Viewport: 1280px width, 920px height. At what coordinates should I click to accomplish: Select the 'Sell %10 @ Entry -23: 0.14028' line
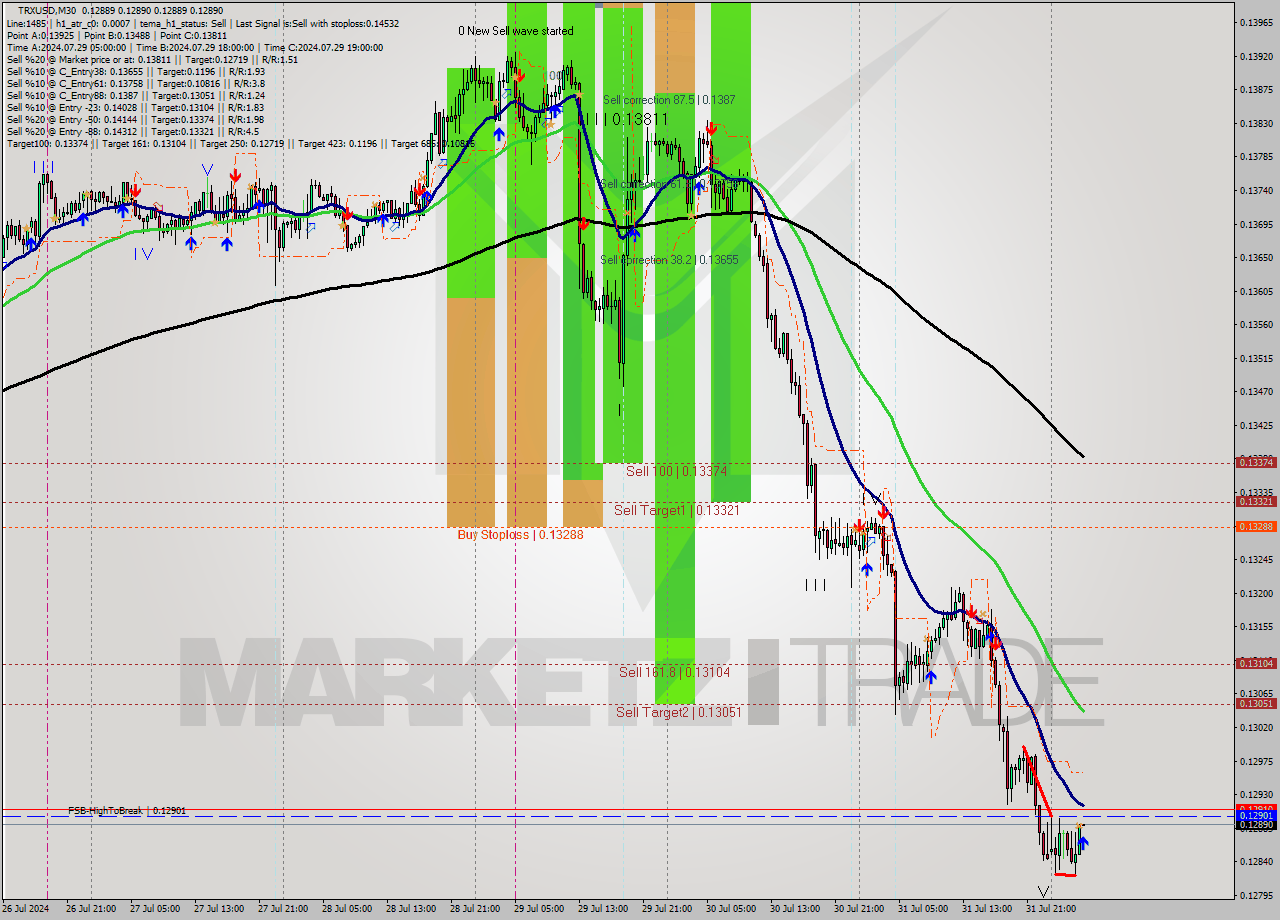coord(135,107)
